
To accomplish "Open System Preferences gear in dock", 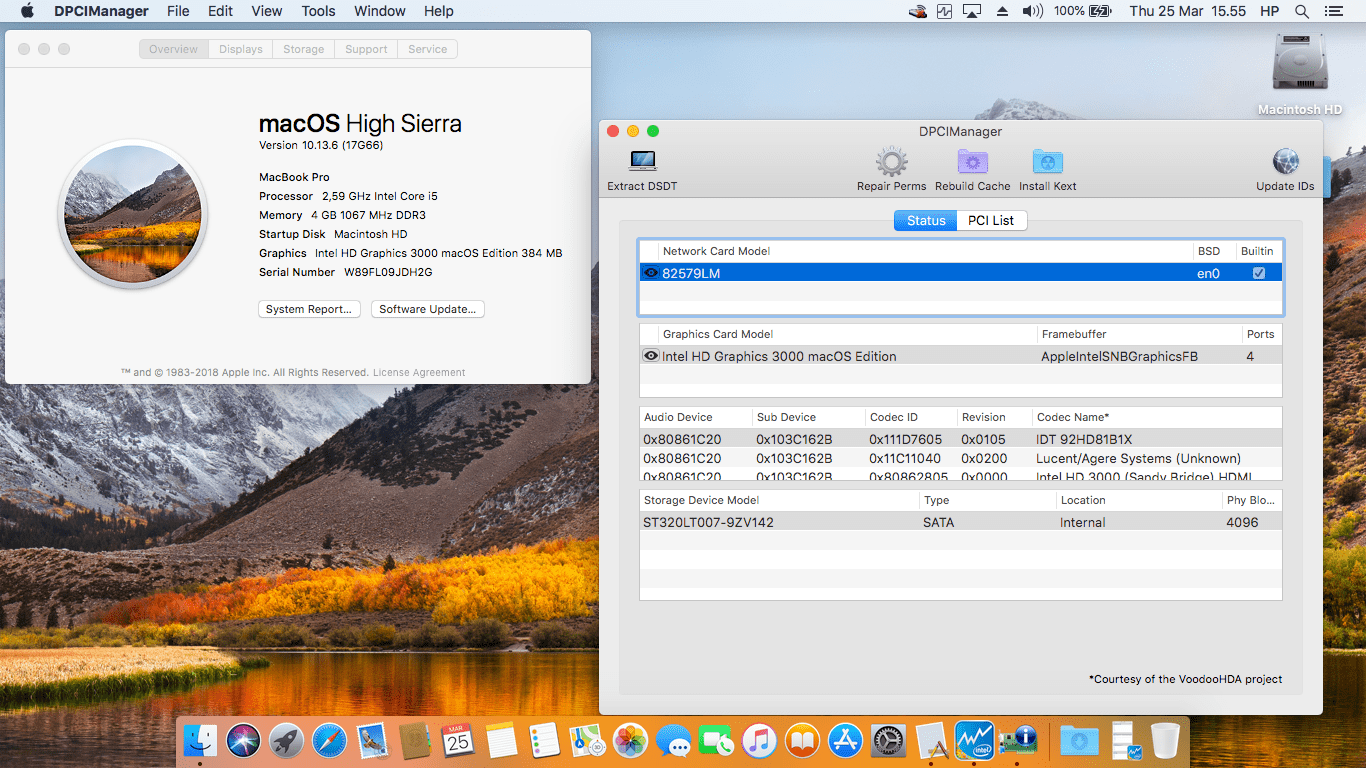I will [888, 741].
